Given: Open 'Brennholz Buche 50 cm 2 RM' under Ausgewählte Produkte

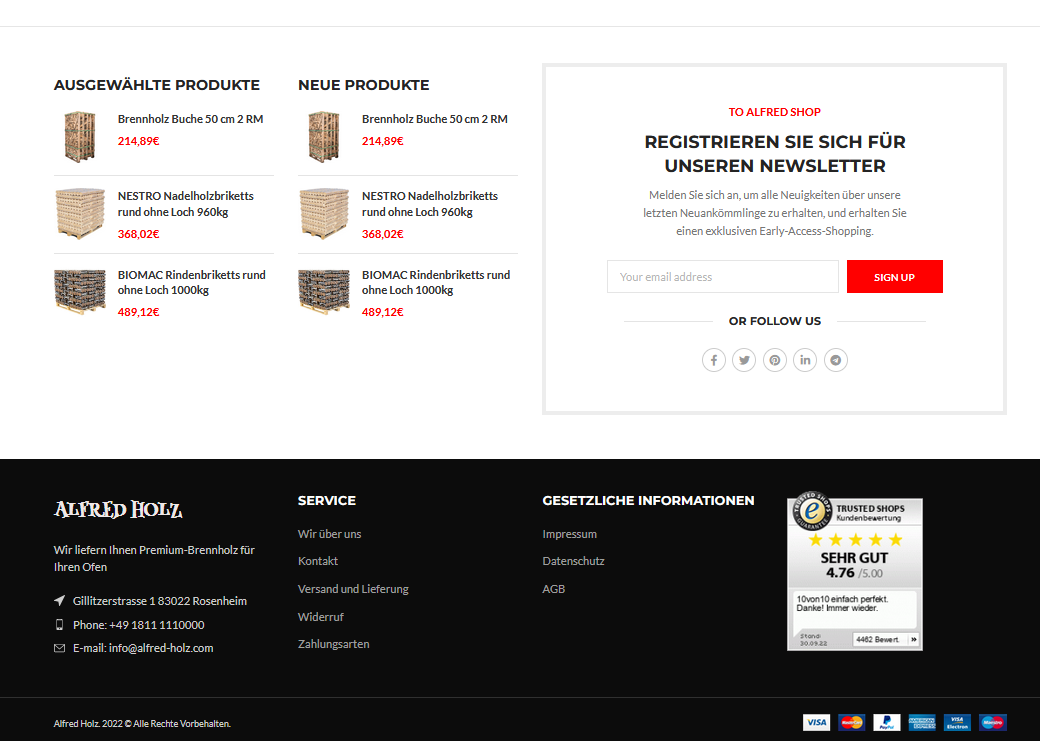Looking at the screenshot, I should tap(190, 119).
